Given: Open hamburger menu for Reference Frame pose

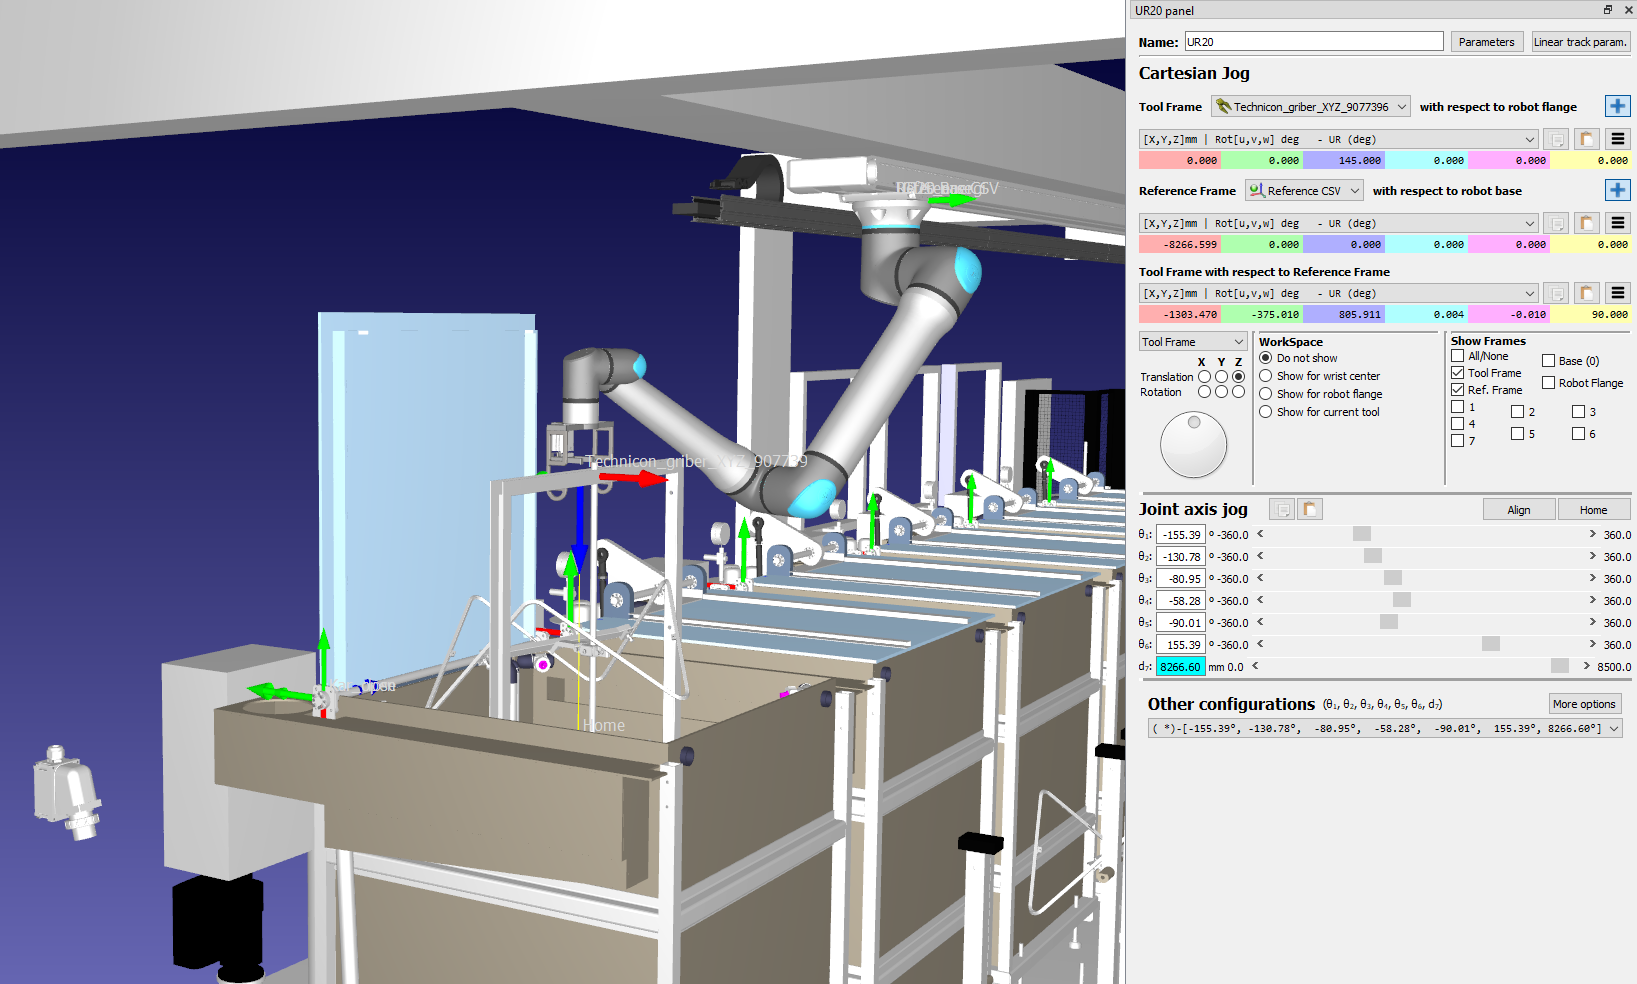Looking at the screenshot, I should 1617,224.
